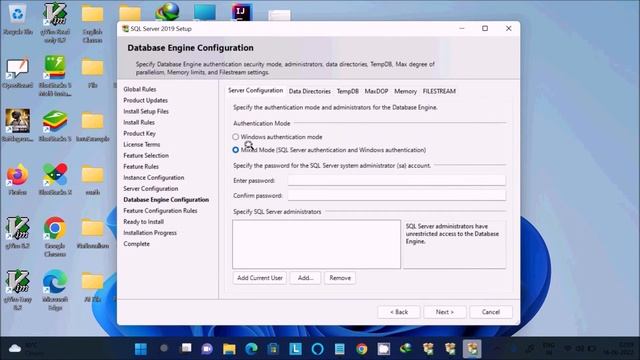Switch to the Memory tab
This screenshot has height=360, width=640.
pos(405,91)
